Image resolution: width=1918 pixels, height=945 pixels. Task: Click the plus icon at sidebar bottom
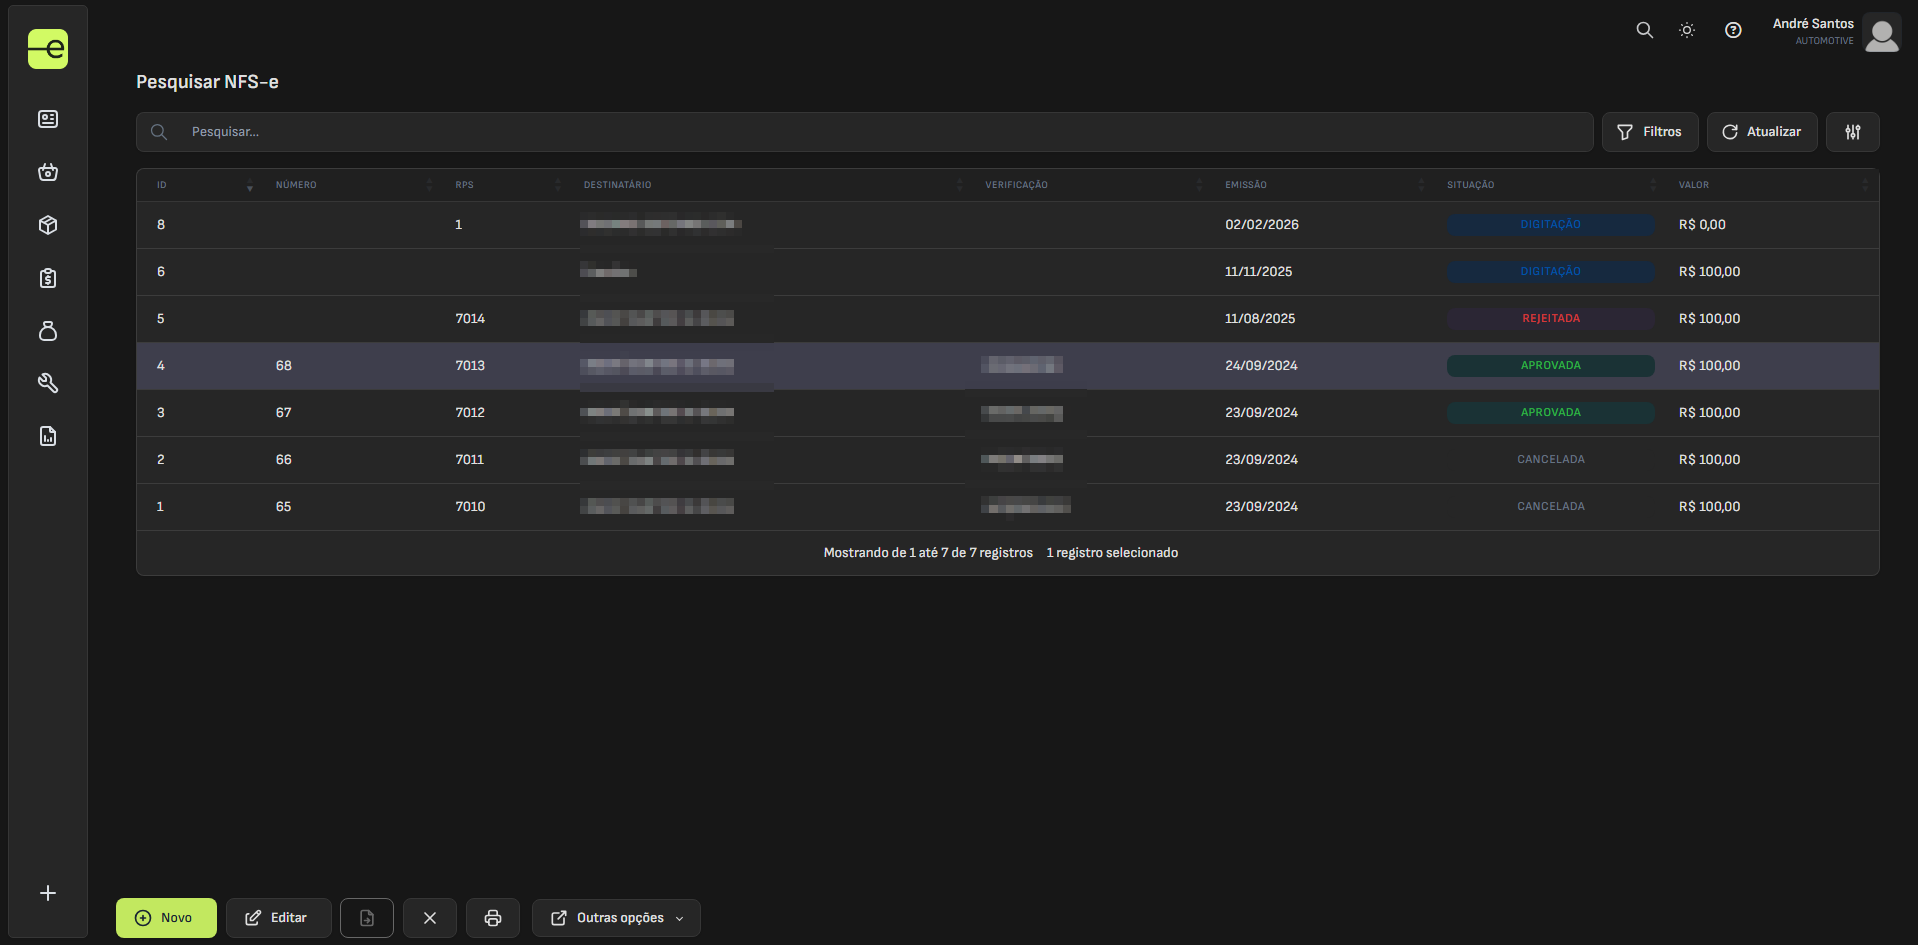coord(48,893)
